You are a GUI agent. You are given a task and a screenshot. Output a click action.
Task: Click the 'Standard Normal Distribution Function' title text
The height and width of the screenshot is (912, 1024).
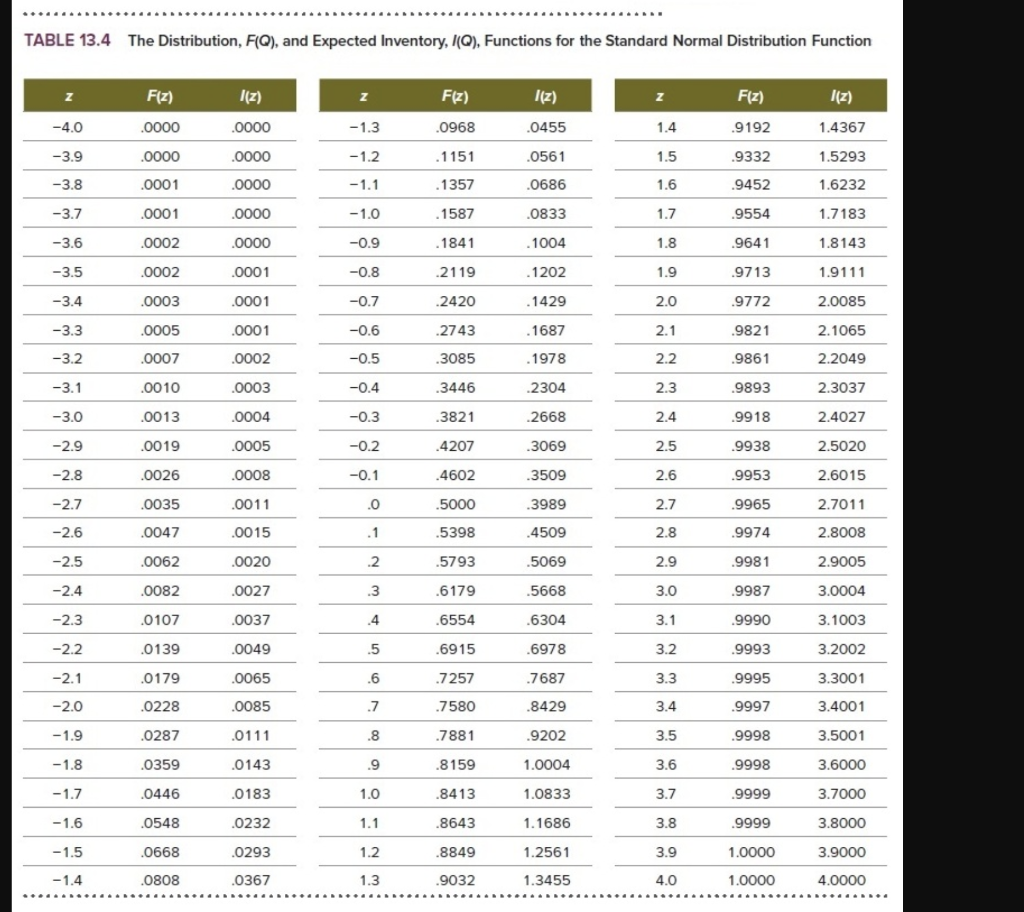tap(738, 41)
